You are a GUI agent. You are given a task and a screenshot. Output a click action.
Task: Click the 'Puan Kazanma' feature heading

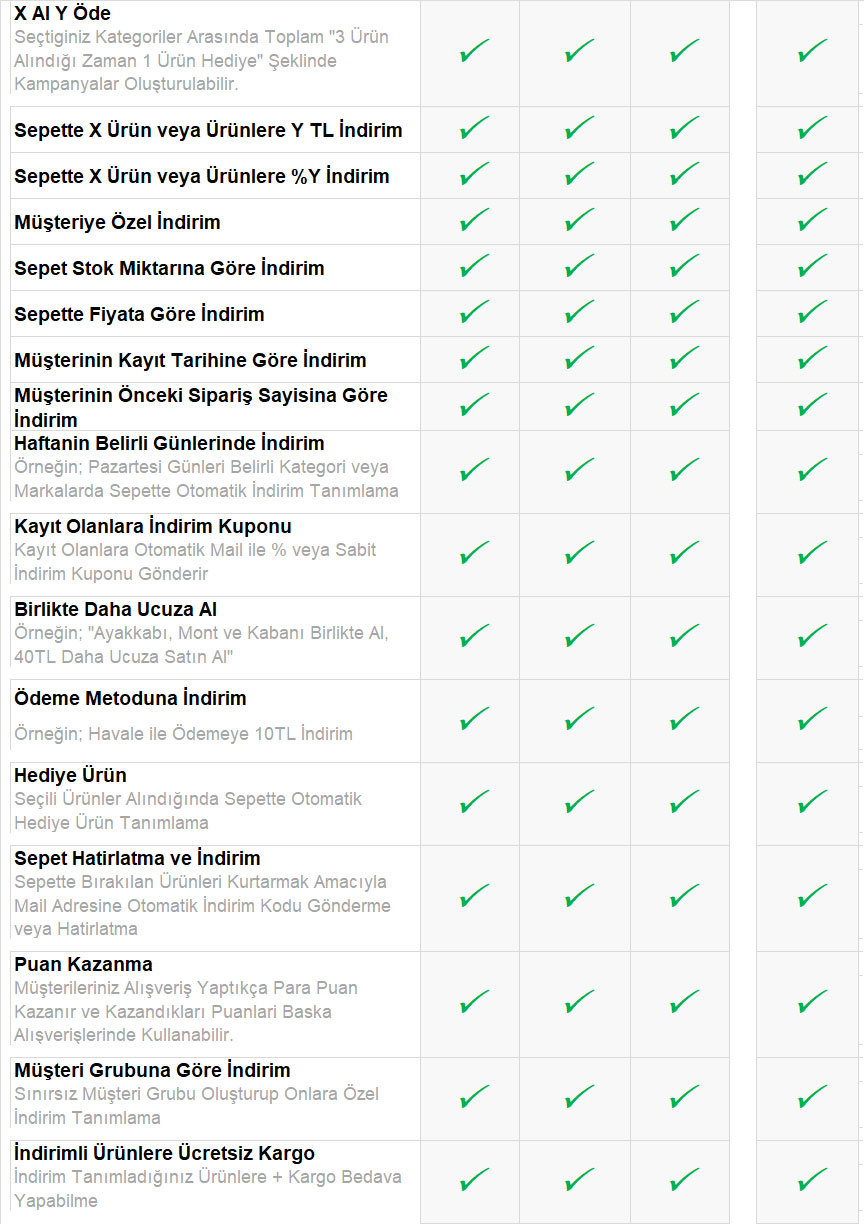pyautogui.click(x=83, y=964)
